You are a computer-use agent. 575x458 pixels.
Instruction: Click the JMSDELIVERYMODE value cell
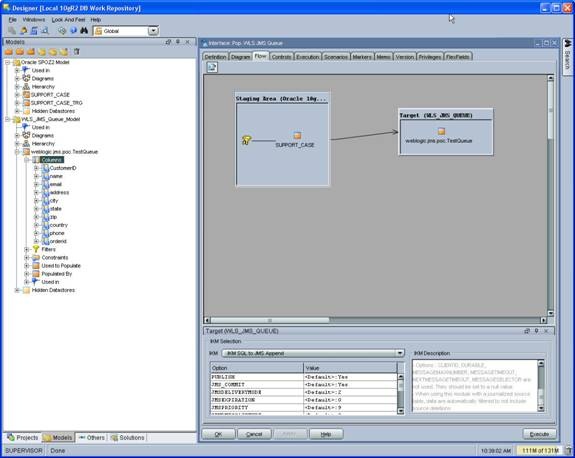point(350,392)
